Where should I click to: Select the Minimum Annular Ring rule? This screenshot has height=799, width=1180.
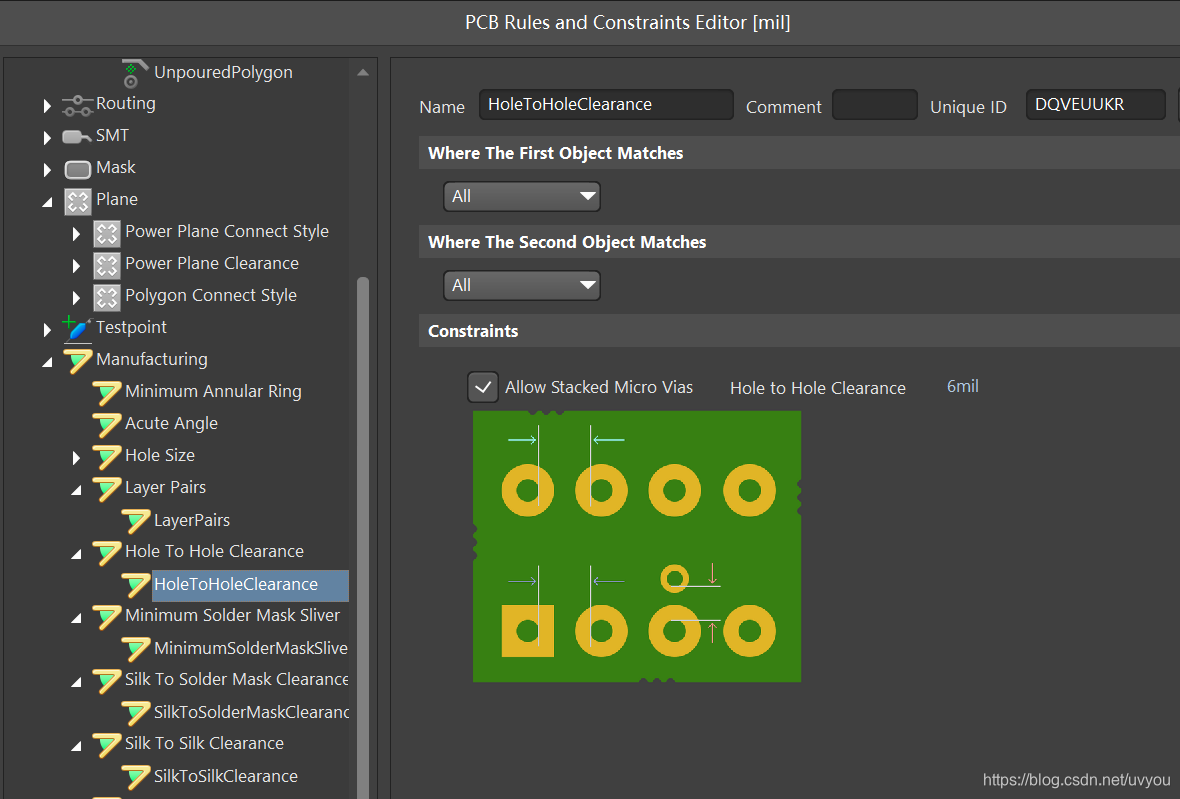point(212,392)
